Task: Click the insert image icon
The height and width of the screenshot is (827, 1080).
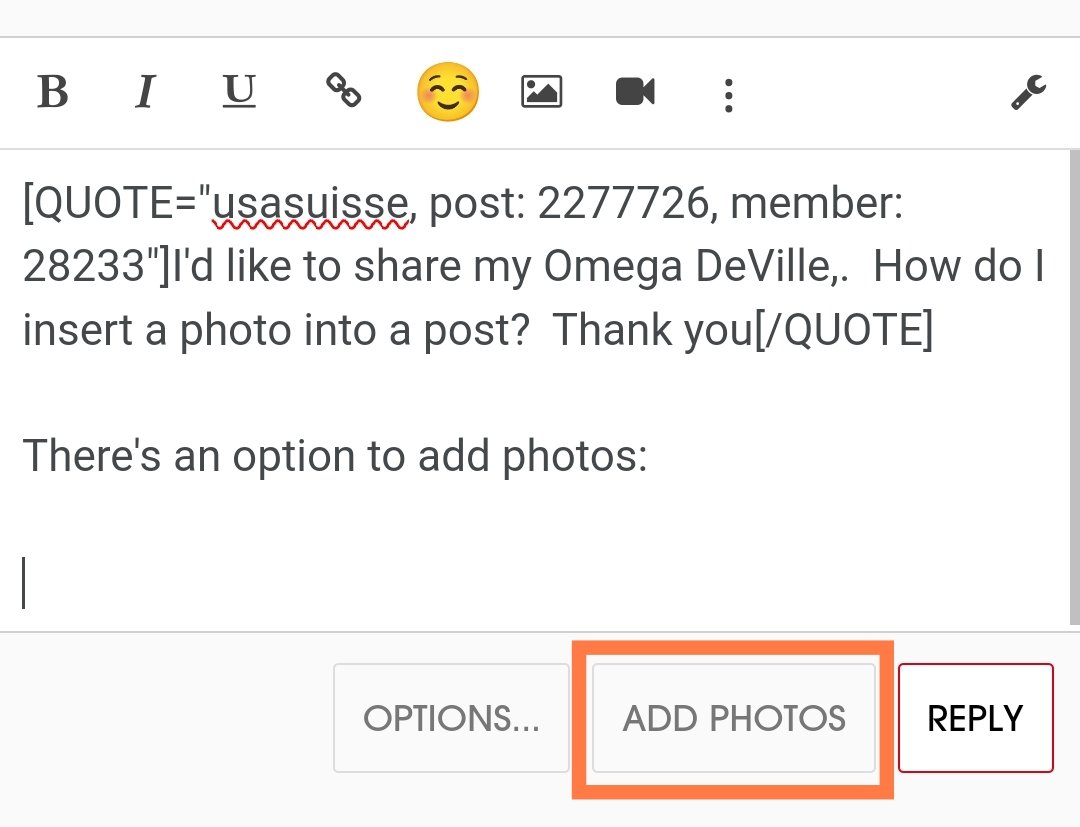Action: pyautogui.click(x=541, y=93)
